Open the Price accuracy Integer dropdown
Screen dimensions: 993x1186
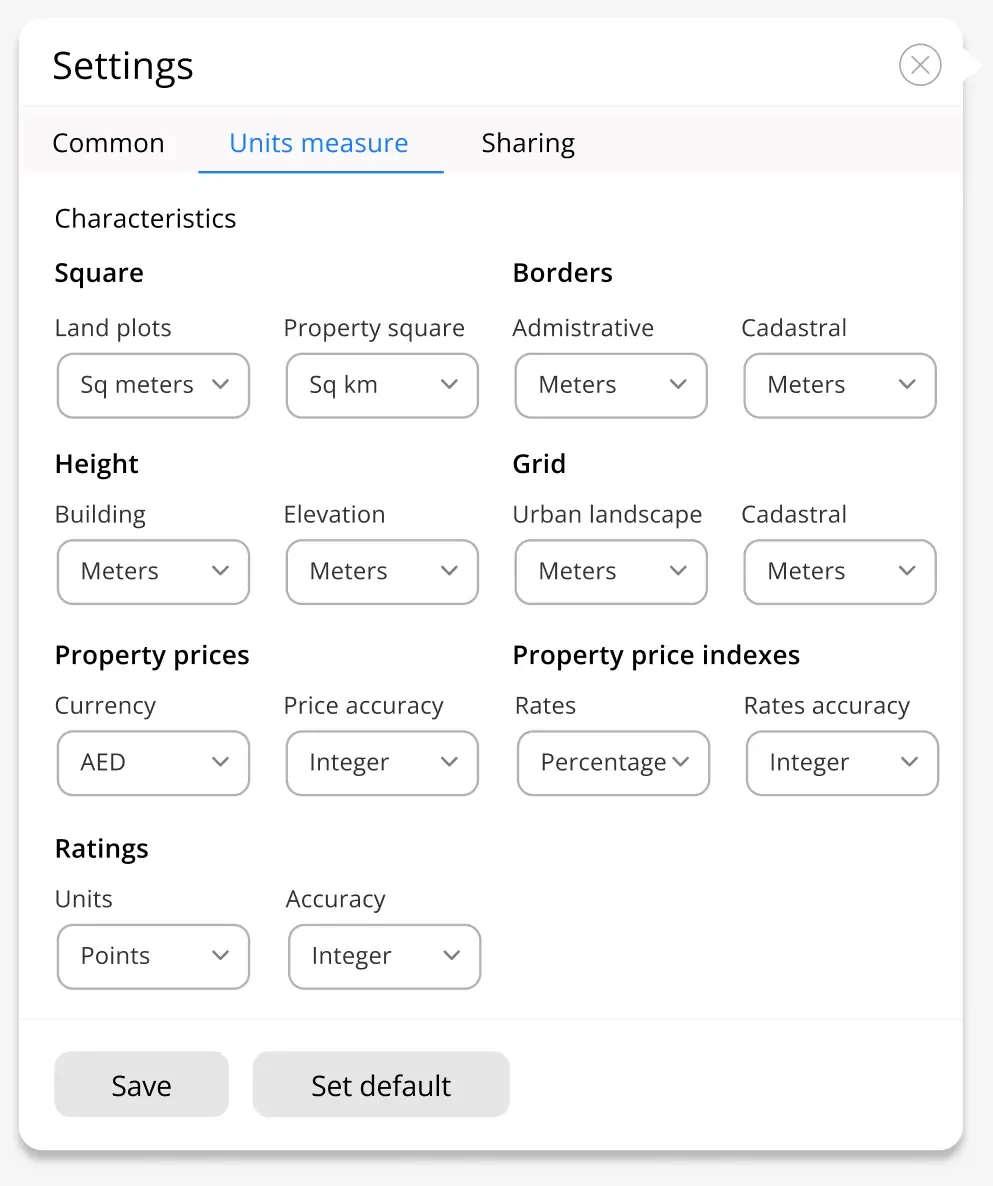point(382,762)
